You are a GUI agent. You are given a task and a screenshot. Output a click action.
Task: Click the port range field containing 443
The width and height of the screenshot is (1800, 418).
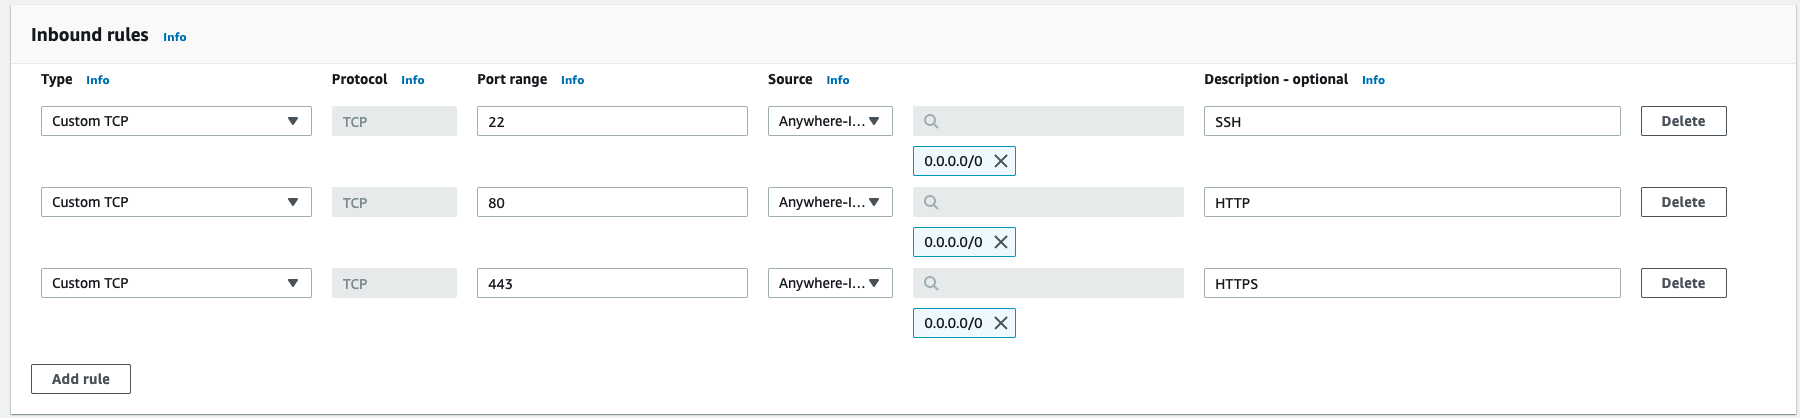(x=611, y=283)
